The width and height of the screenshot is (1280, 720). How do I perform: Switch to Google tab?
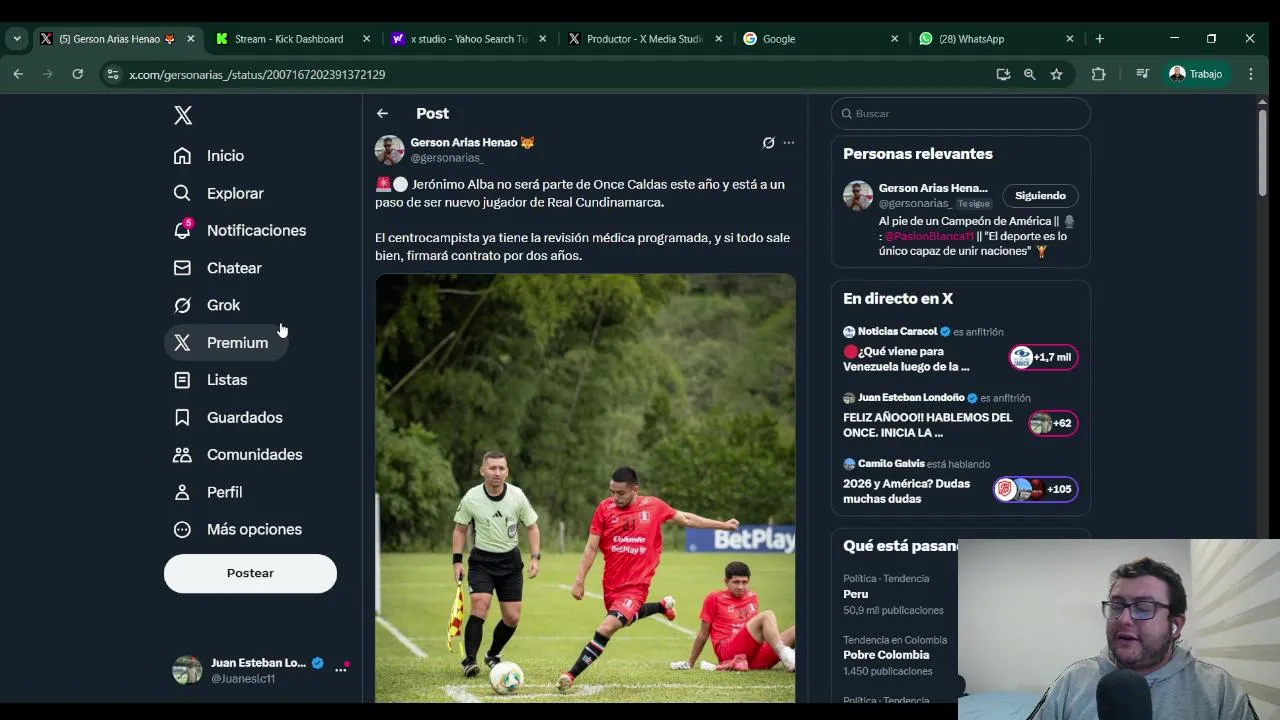tap(820, 39)
